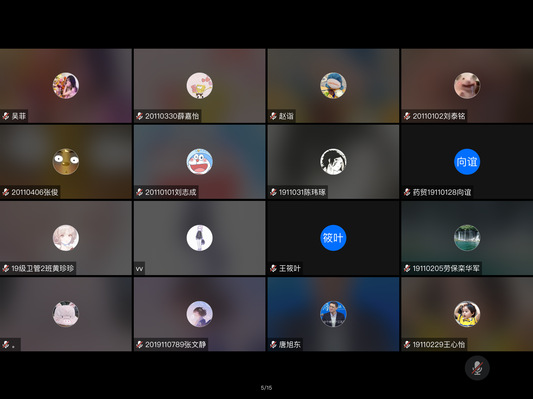Click muted mic icon beside 赵谊

[273, 116]
